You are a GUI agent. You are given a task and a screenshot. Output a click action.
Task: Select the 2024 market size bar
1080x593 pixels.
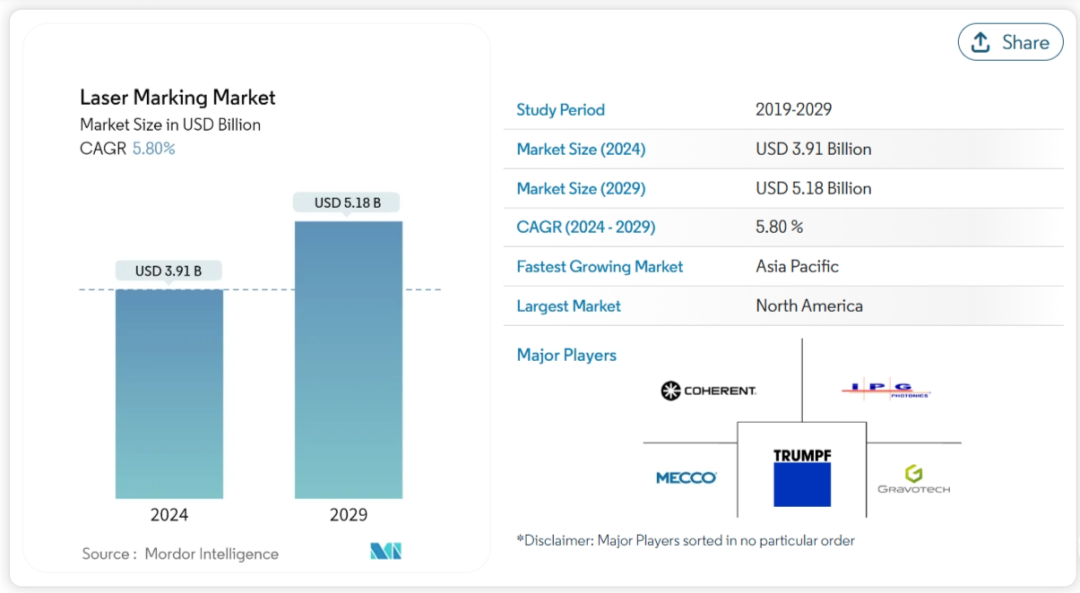pyautogui.click(x=169, y=393)
